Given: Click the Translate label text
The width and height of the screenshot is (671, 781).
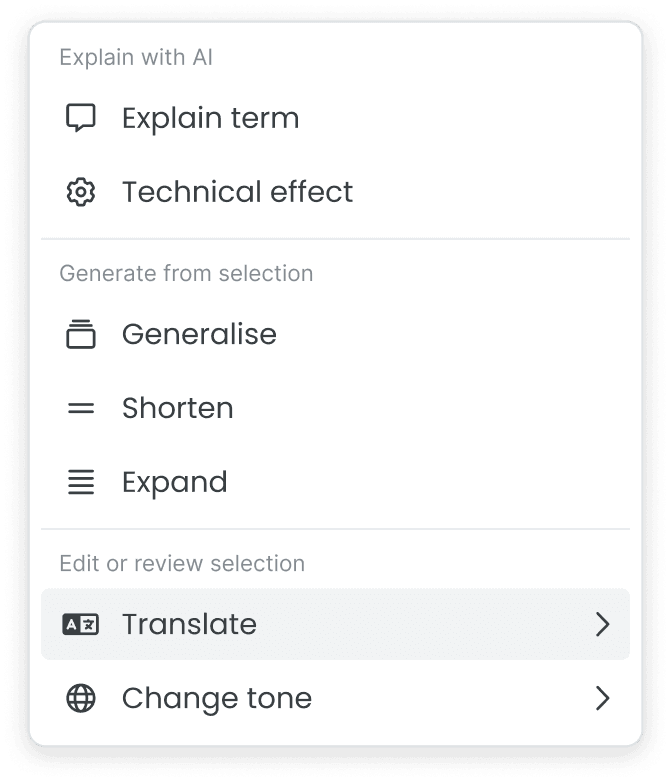Looking at the screenshot, I should 189,624.
